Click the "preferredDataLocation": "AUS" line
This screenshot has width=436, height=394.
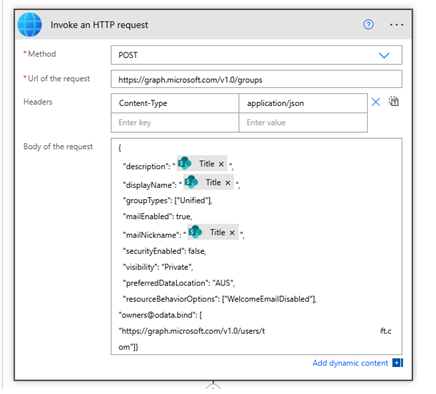(x=179, y=283)
